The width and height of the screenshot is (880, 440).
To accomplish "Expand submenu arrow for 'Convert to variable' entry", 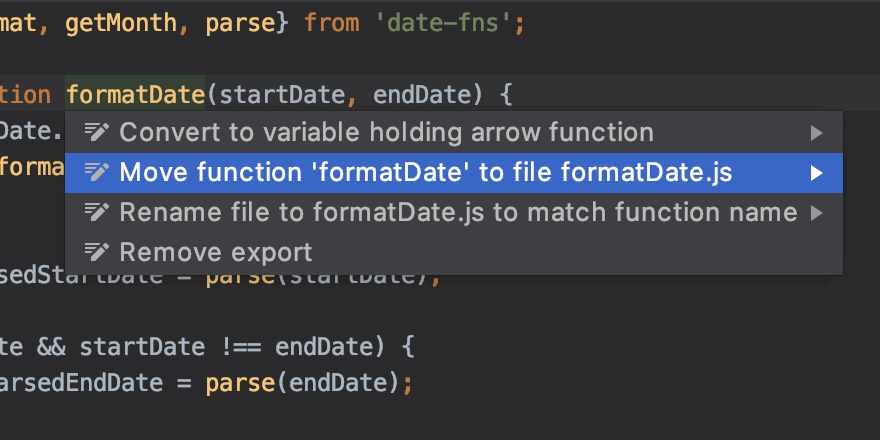I will click(817, 132).
